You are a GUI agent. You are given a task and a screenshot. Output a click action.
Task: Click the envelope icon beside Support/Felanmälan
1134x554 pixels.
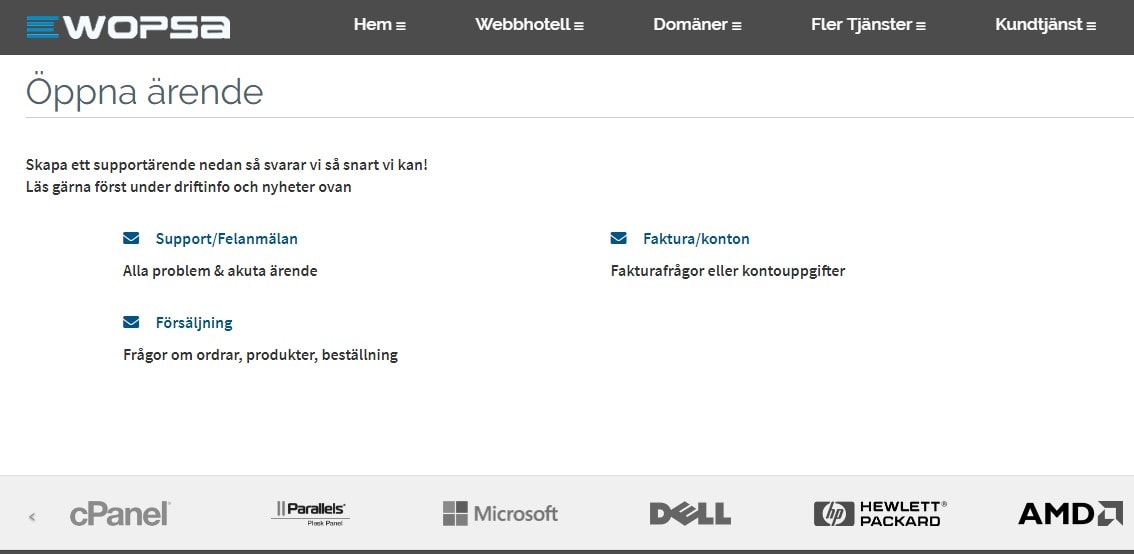131,238
